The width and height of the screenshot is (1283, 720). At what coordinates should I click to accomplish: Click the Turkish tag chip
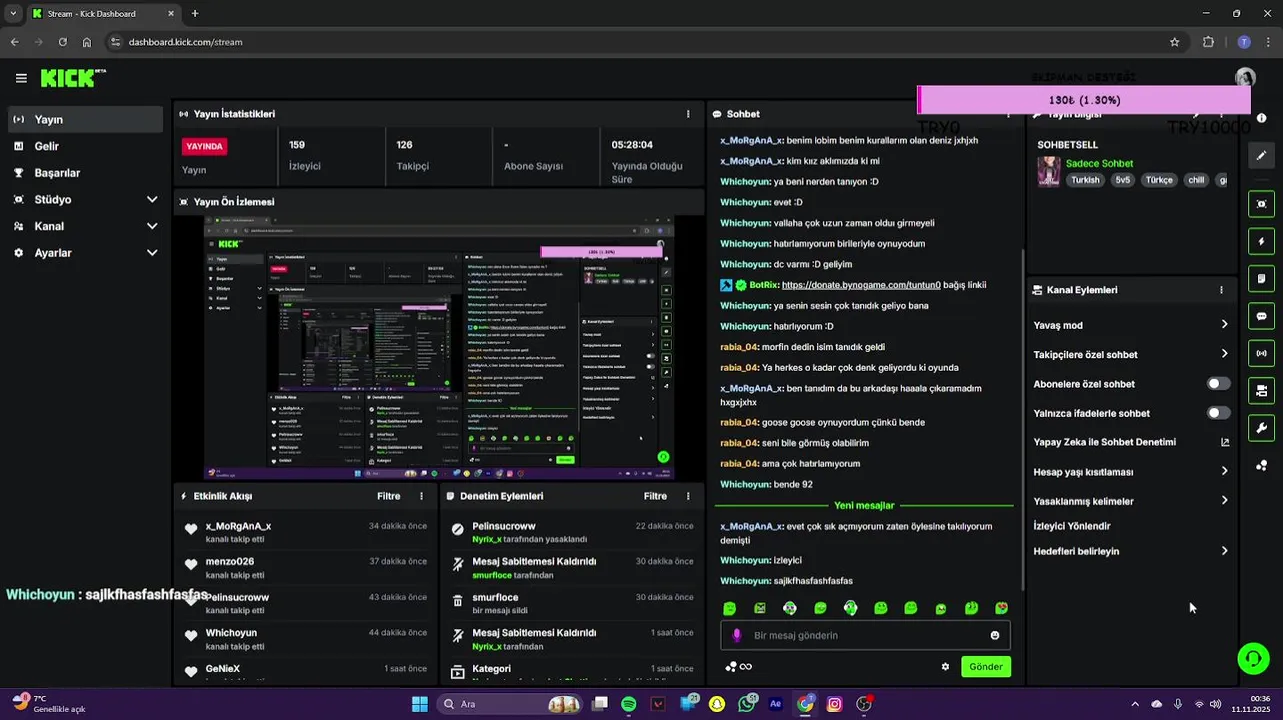click(1085, 180)
